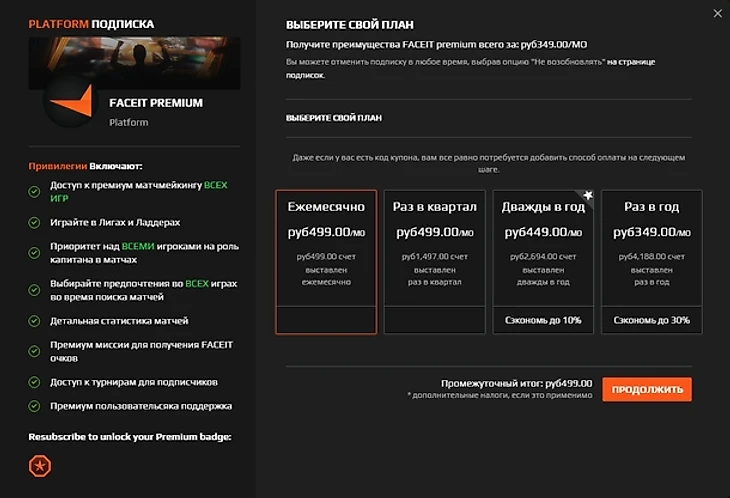This screenshot has width=730, height=498.
Task: Click checkmark beside Премиум миссии
Action: (x=34, y=351)
